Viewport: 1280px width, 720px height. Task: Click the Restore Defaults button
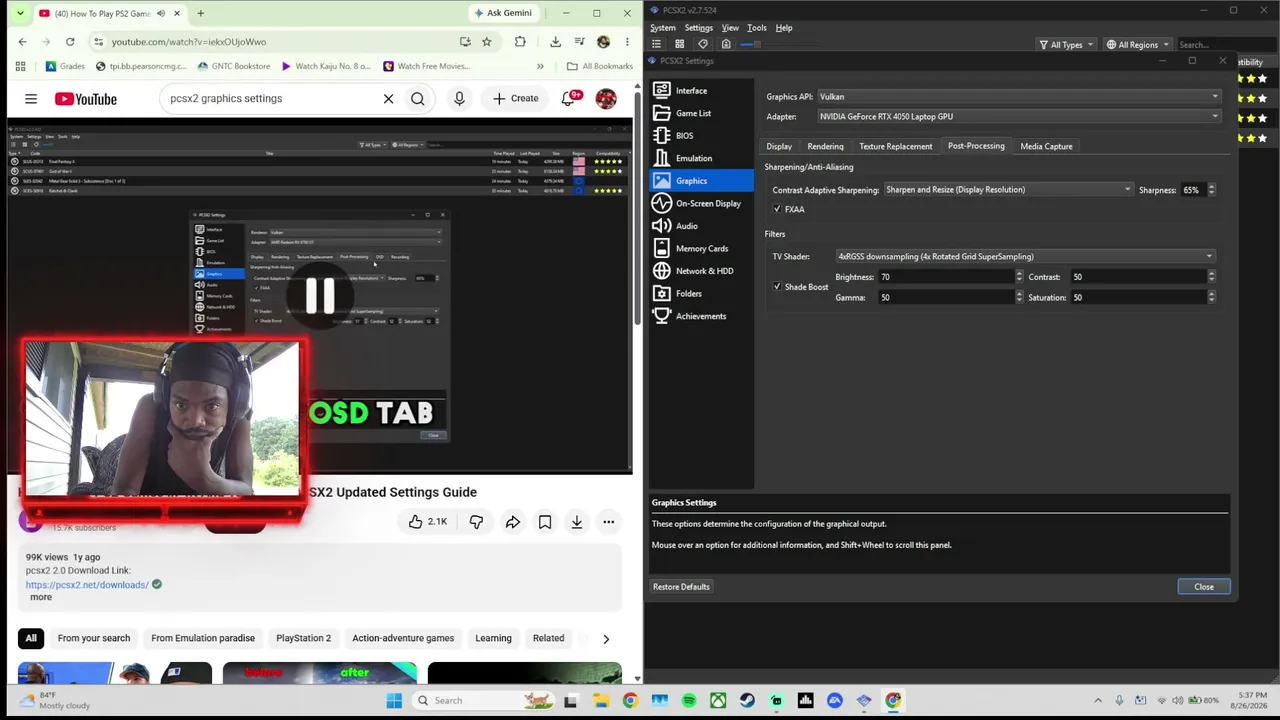[x=681, y=587]
